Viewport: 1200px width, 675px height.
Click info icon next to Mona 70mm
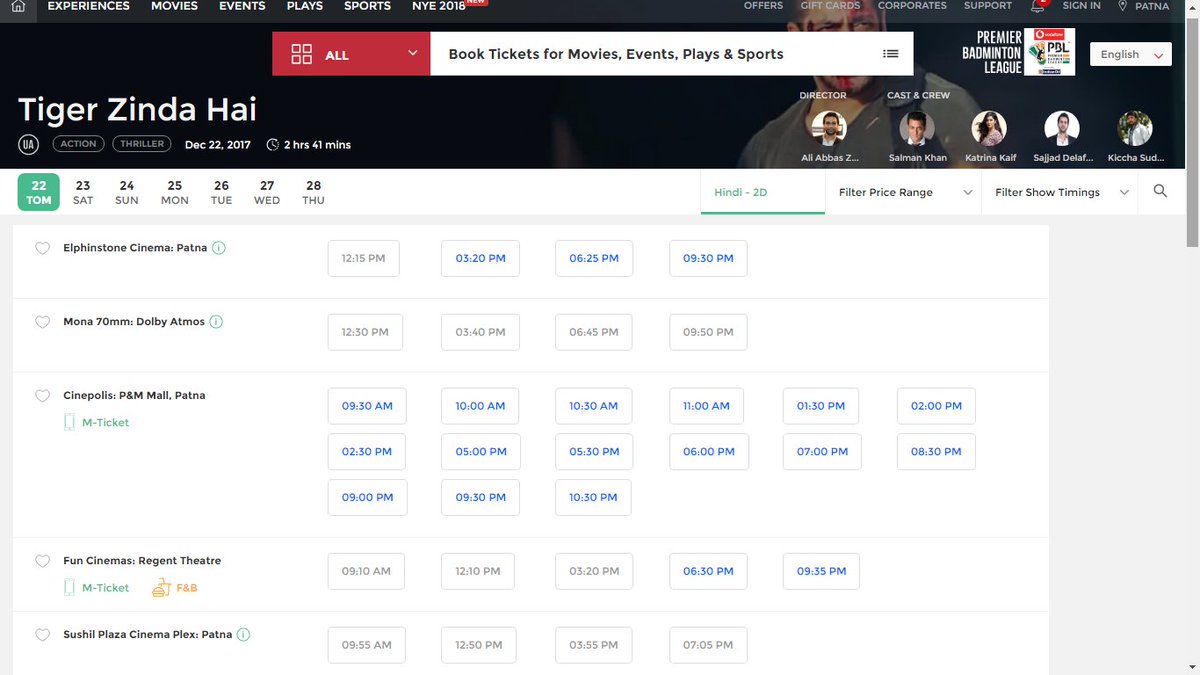pyautogui.click(x=216, y=322)
